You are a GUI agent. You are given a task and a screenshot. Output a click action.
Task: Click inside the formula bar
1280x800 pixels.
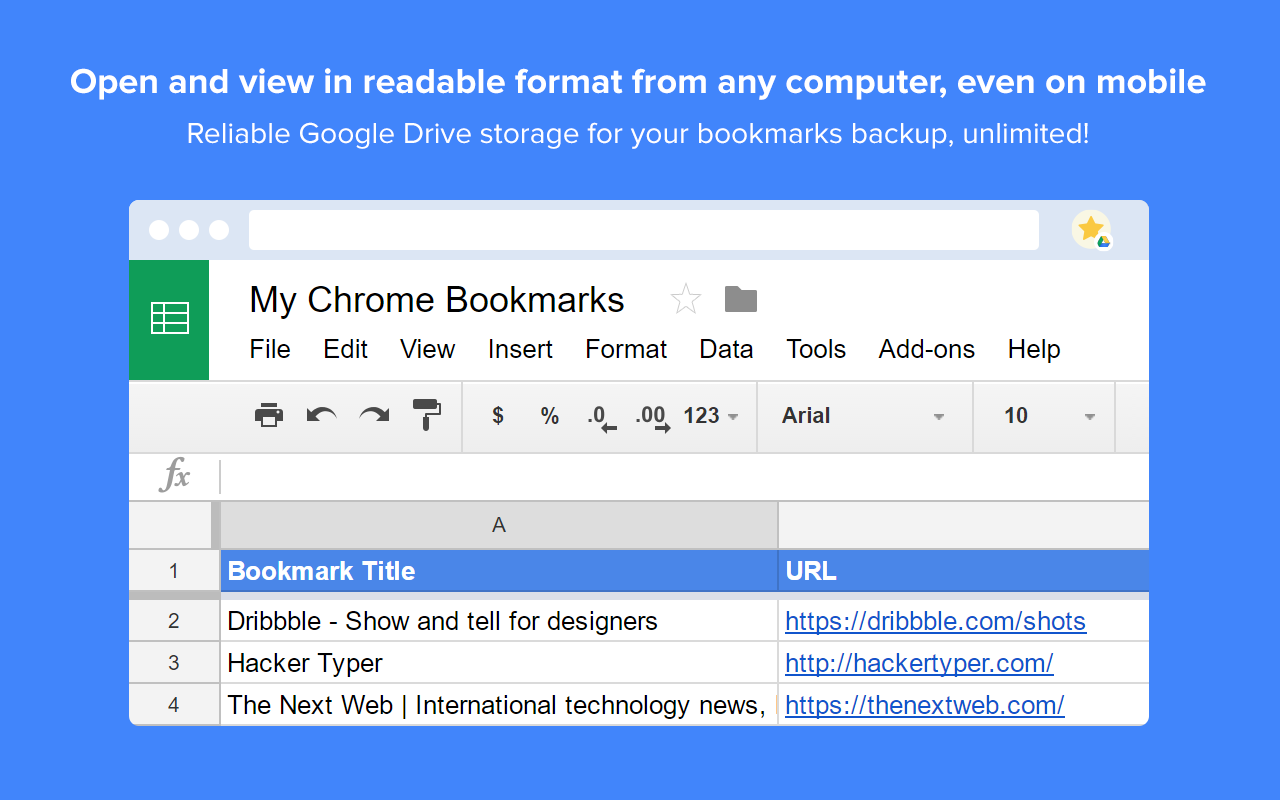click(600, 477)
